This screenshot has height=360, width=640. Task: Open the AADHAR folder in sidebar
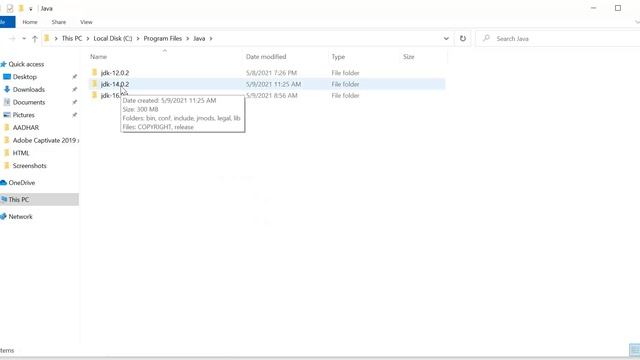[26, 127]
